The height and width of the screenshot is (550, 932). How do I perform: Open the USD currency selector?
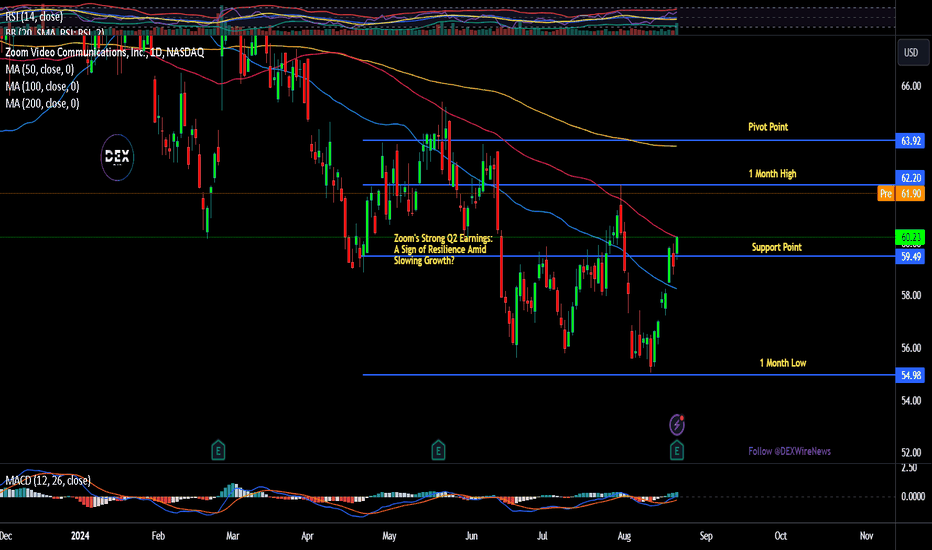point(911,52)
